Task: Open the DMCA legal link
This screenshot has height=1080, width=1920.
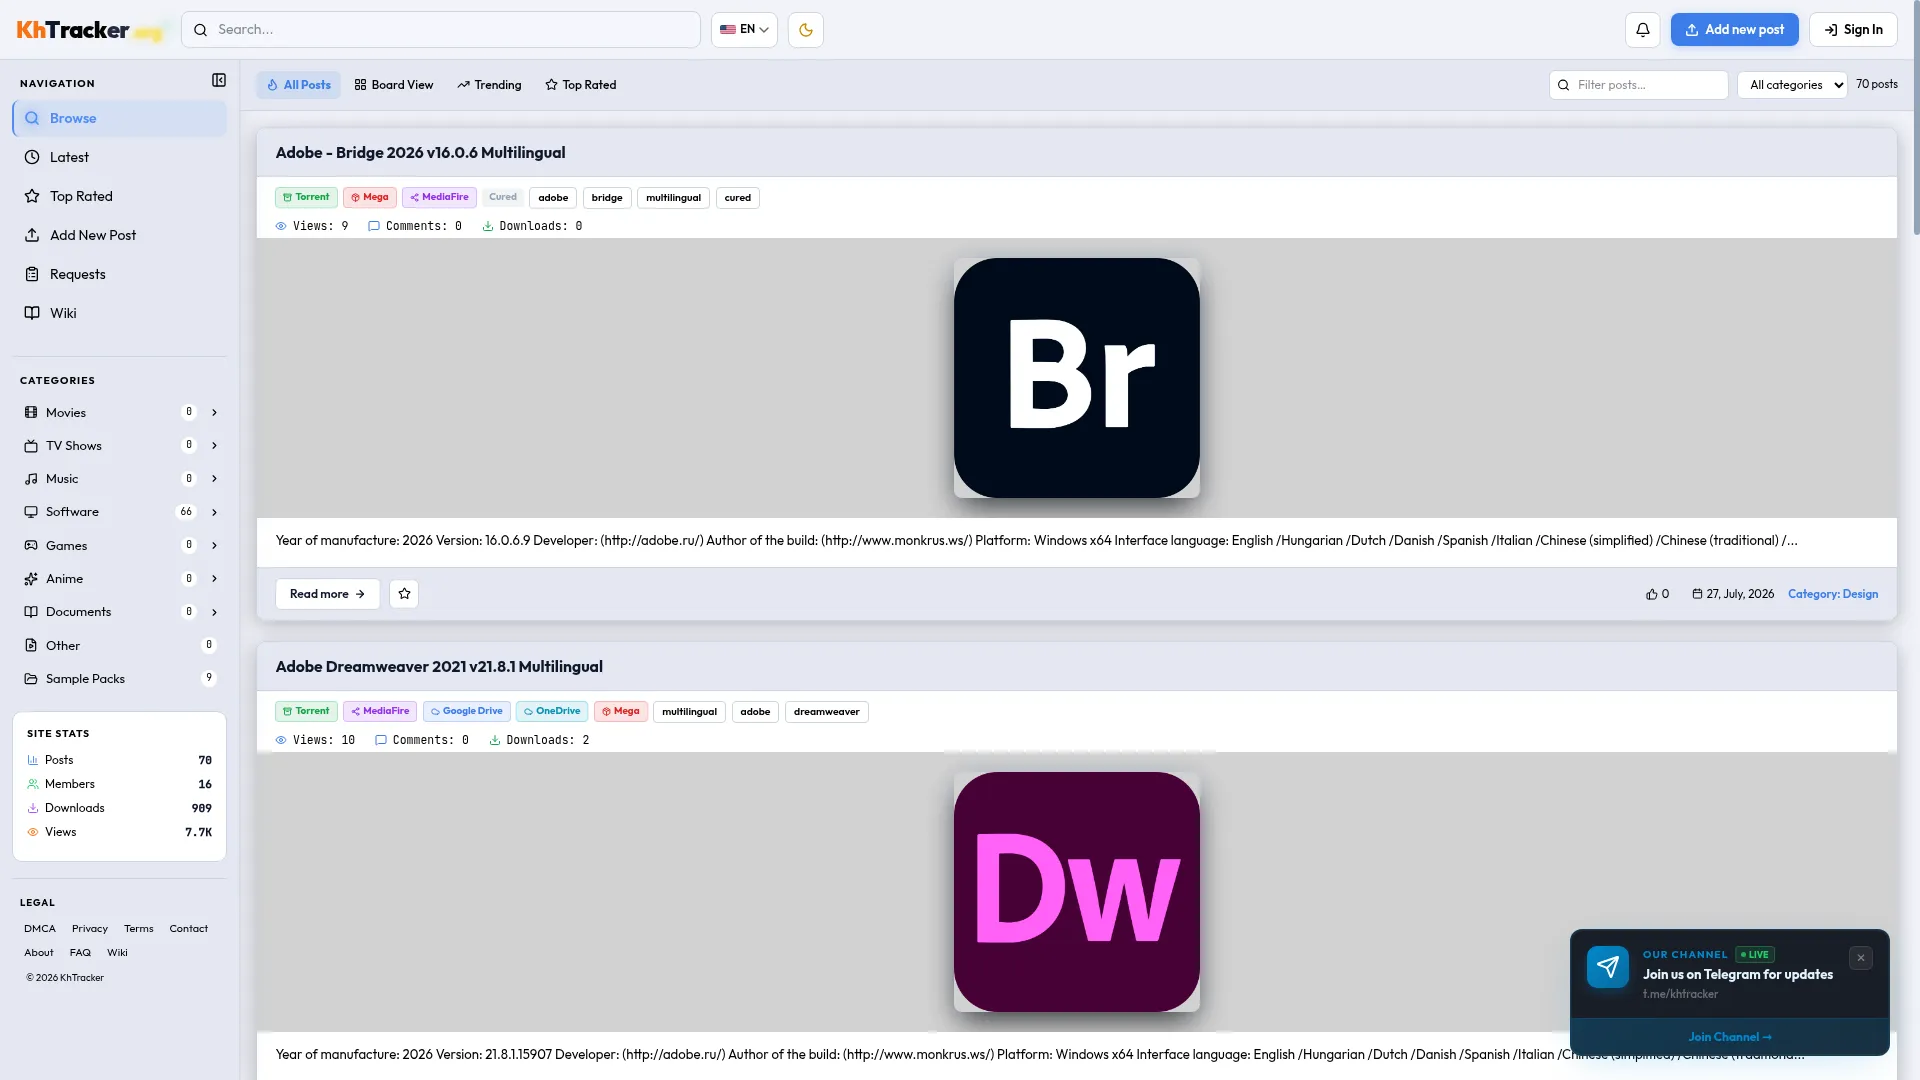Action: (40, 929)
